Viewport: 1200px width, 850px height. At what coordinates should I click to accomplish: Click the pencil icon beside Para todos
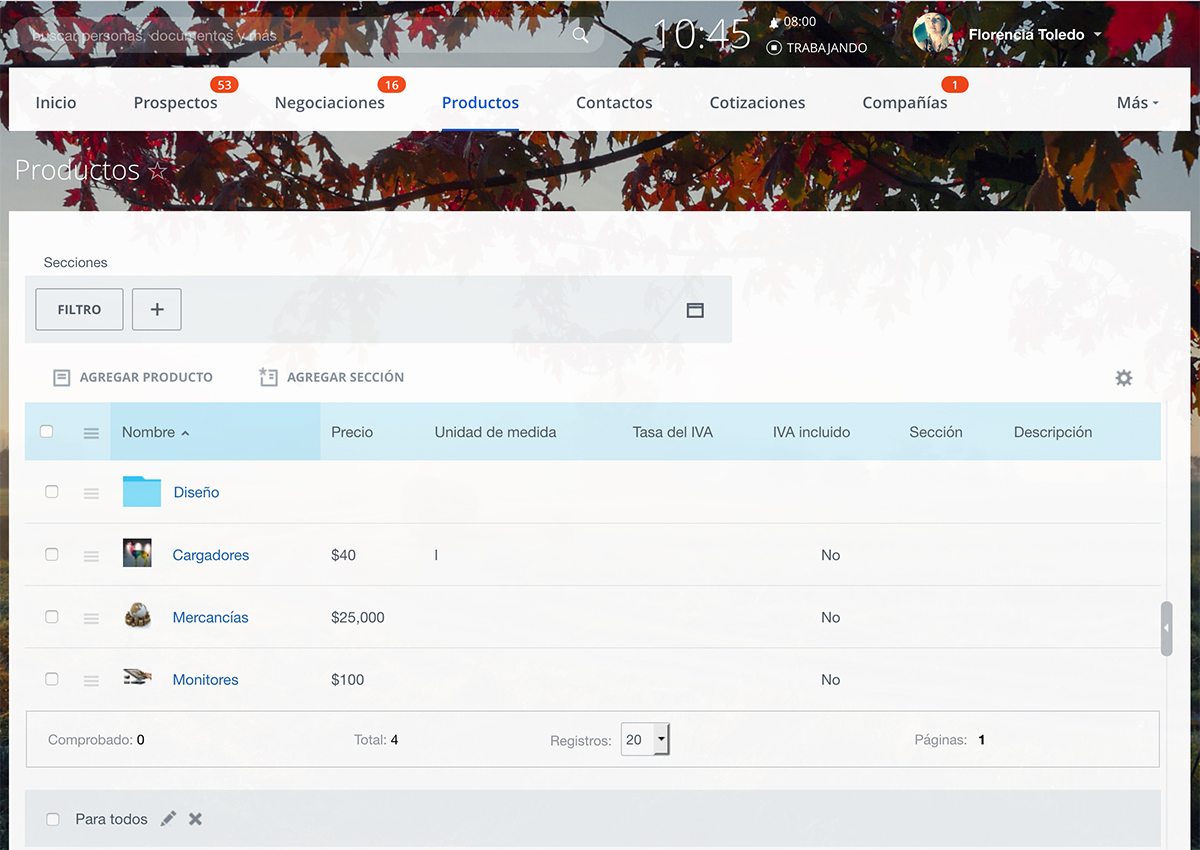pos(168,819)
